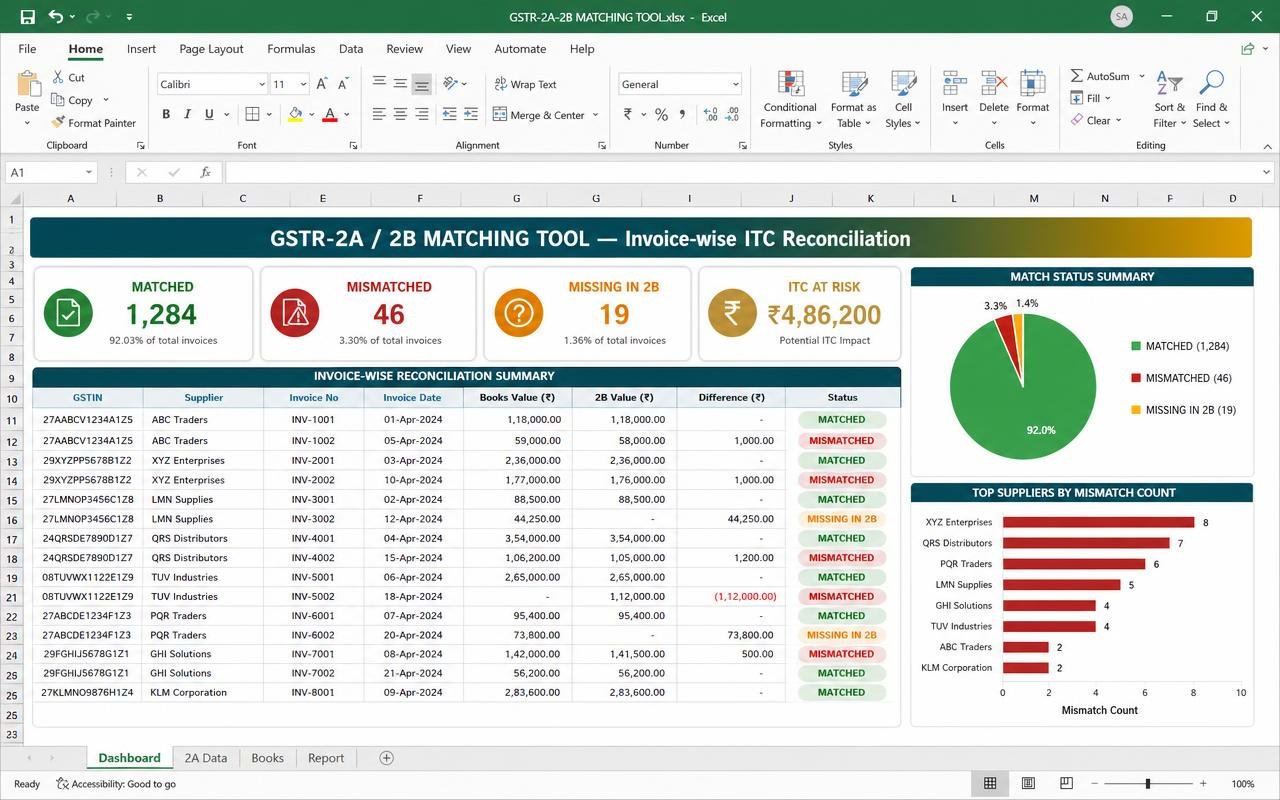Toggle Center horizontal alignment
Screen dimensions: 1280x800
[400, 114]
